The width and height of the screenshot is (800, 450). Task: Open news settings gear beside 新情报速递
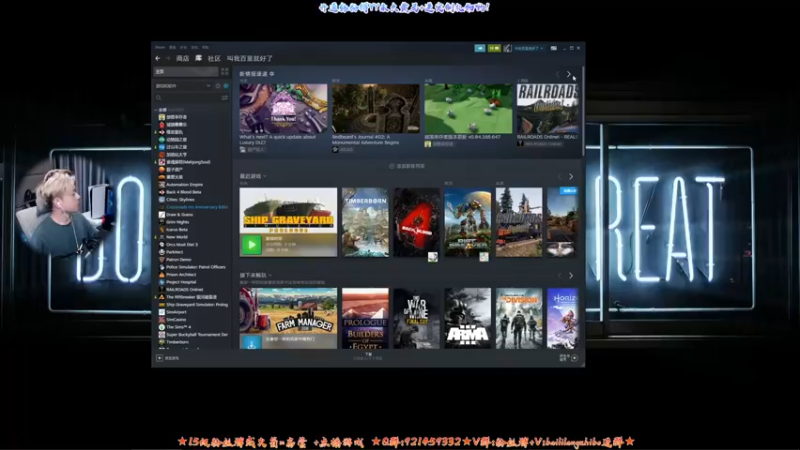coord(272,74)
